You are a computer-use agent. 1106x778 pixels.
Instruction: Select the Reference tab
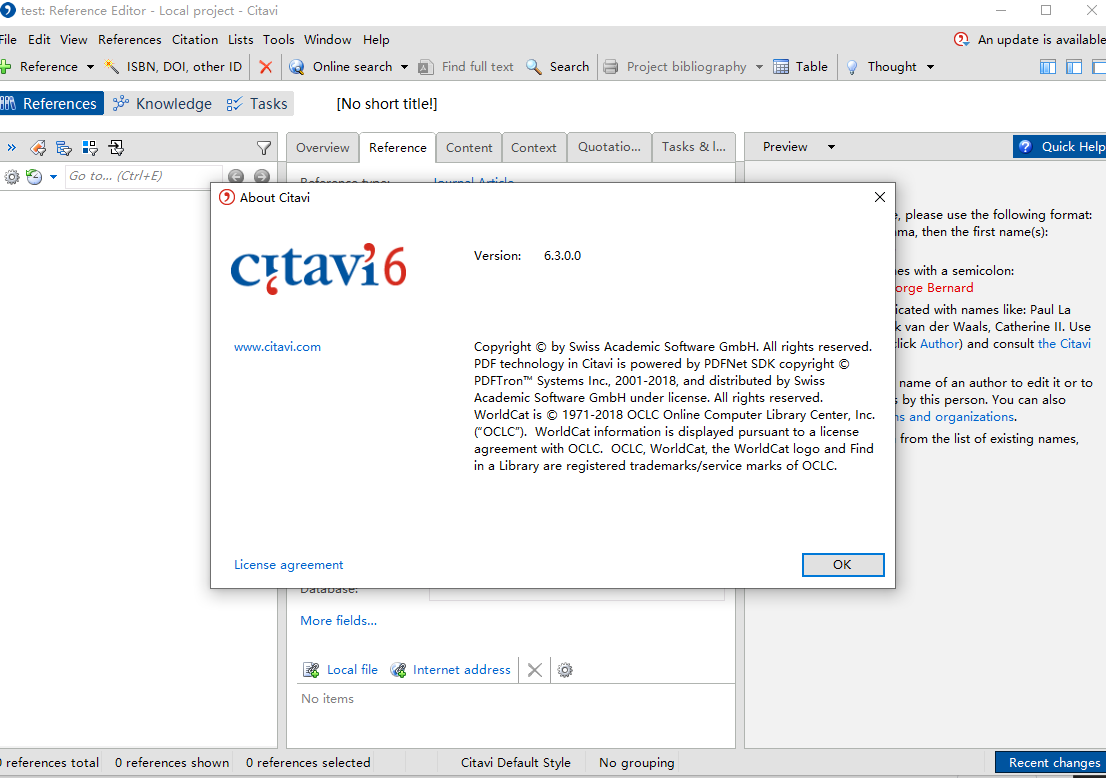coord(398,147)
